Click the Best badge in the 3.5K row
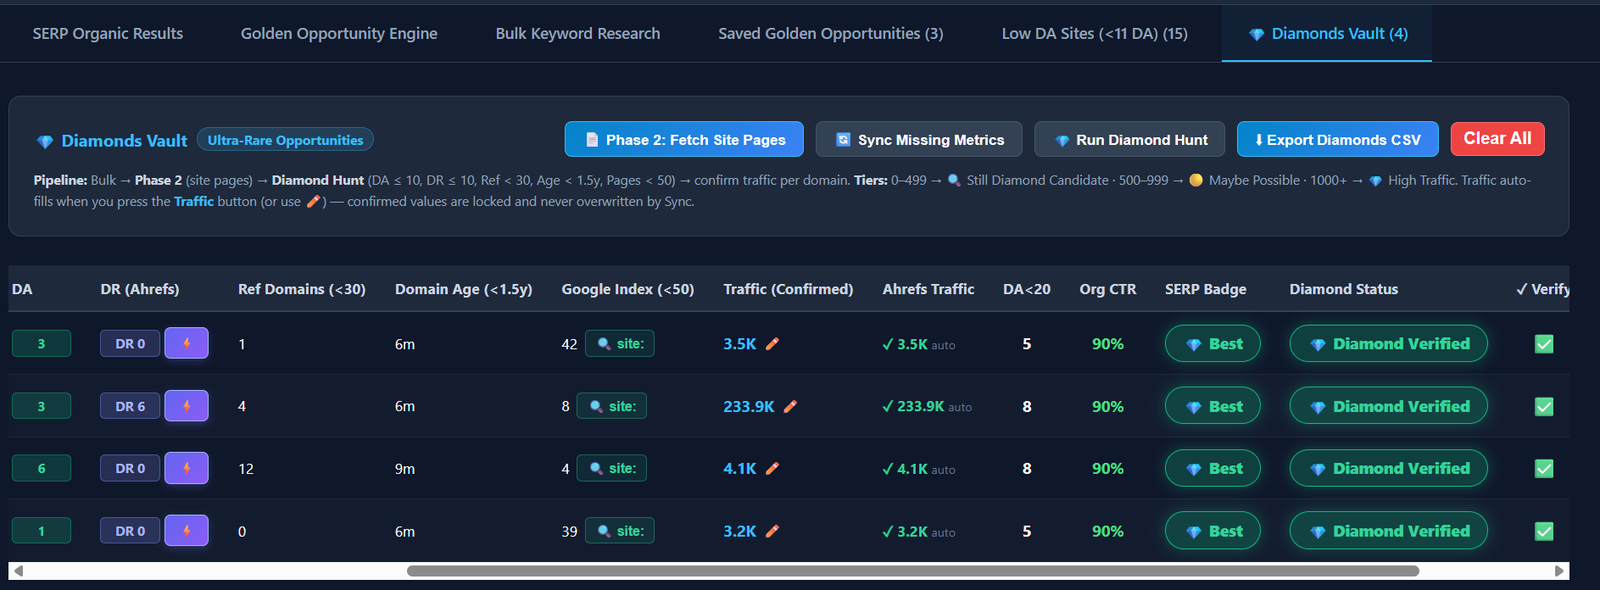Screen dimensions: 1600x590 click(x=1213, y=343)
